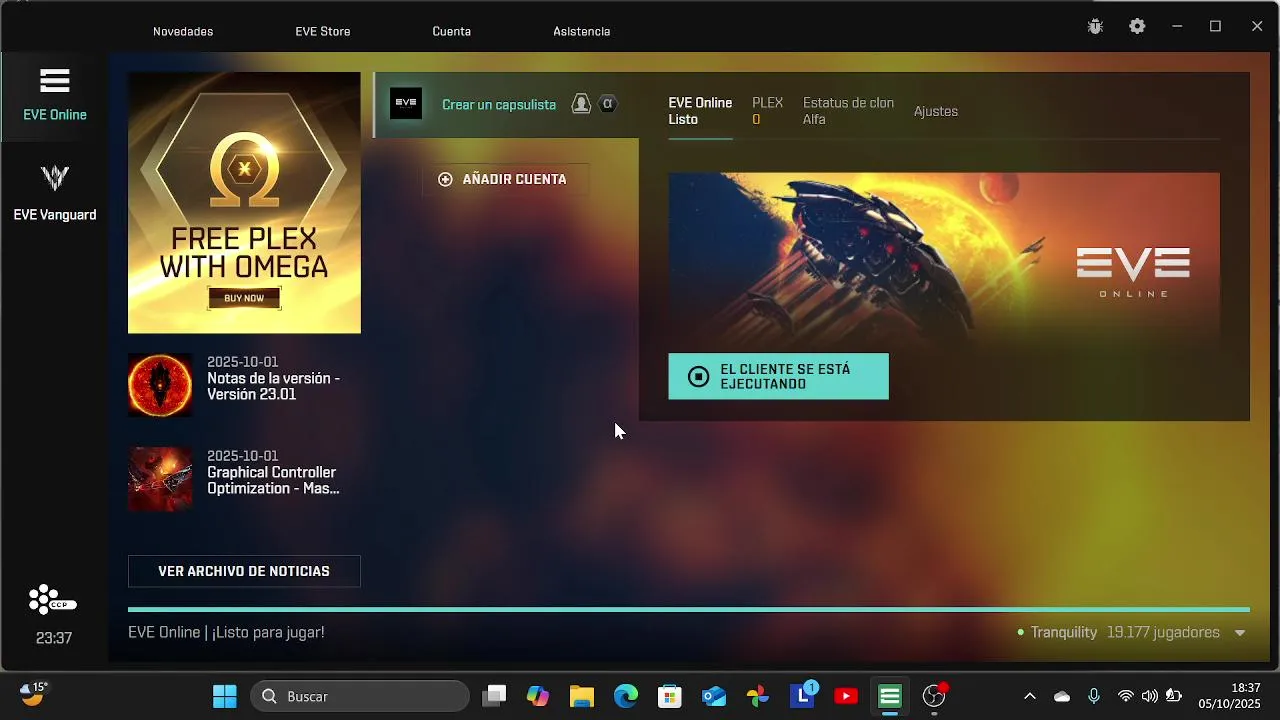
Task: Show hidden system tray icons
Action: 1030,696
